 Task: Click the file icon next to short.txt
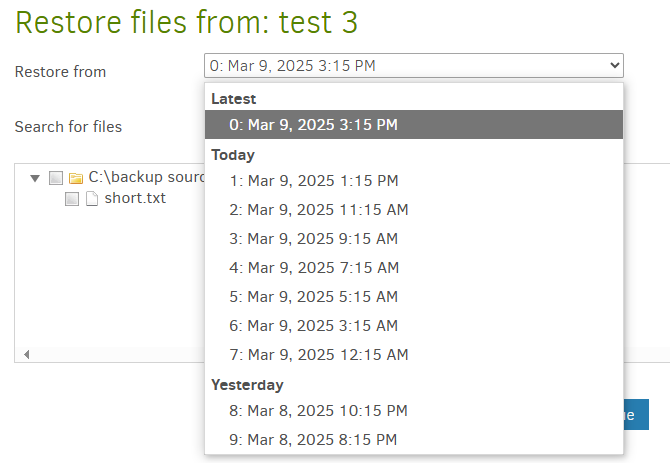(x=92, y=199)
